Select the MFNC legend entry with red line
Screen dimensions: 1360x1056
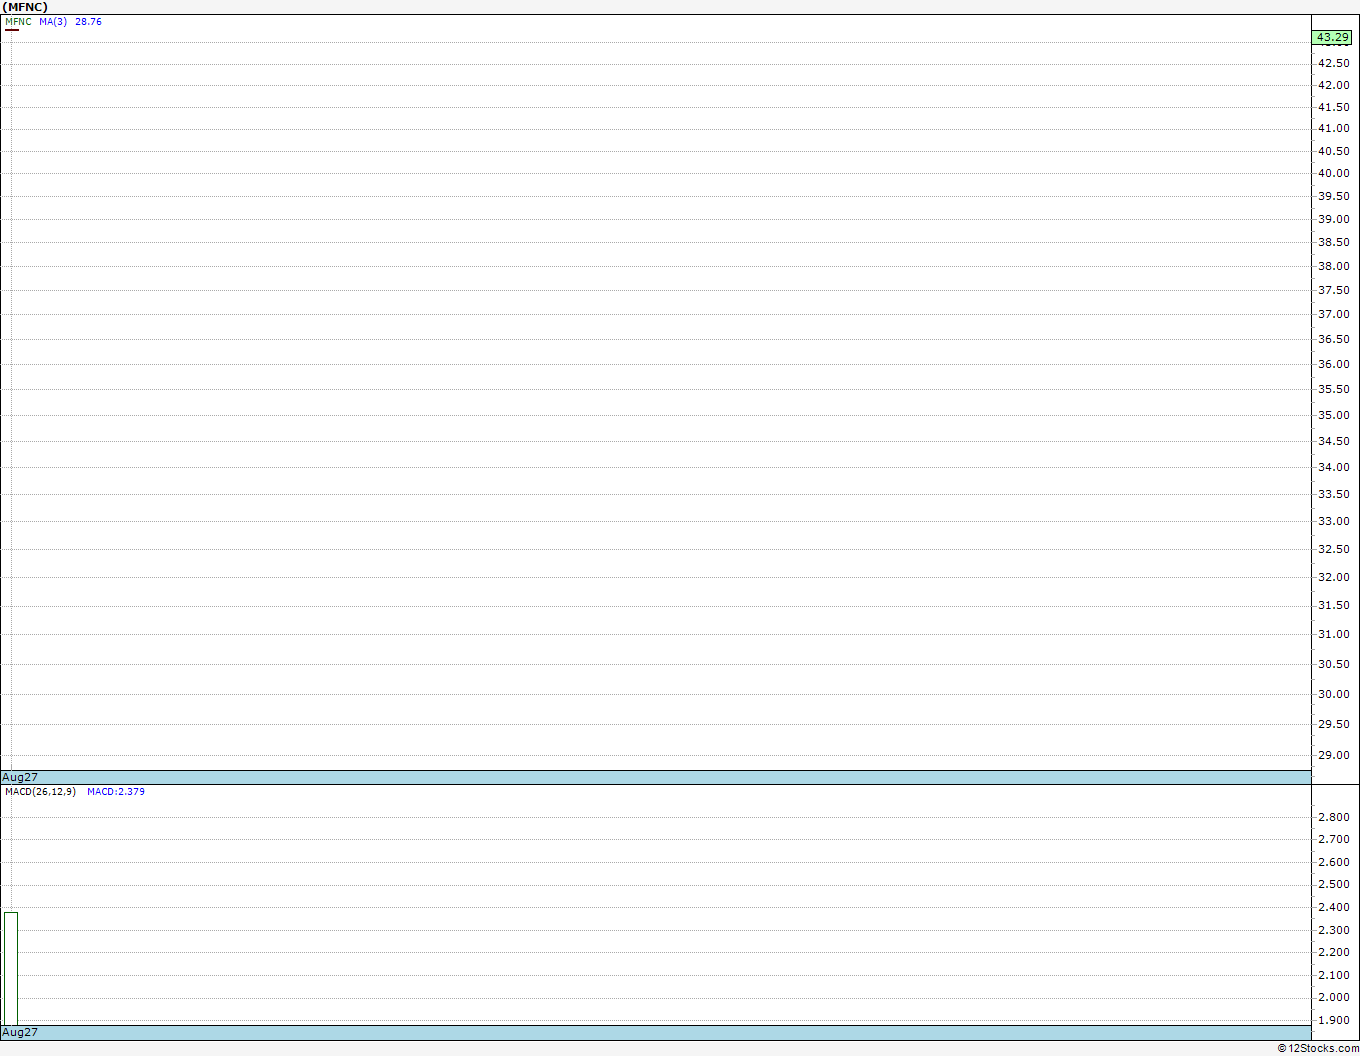[x=18, y=22]
